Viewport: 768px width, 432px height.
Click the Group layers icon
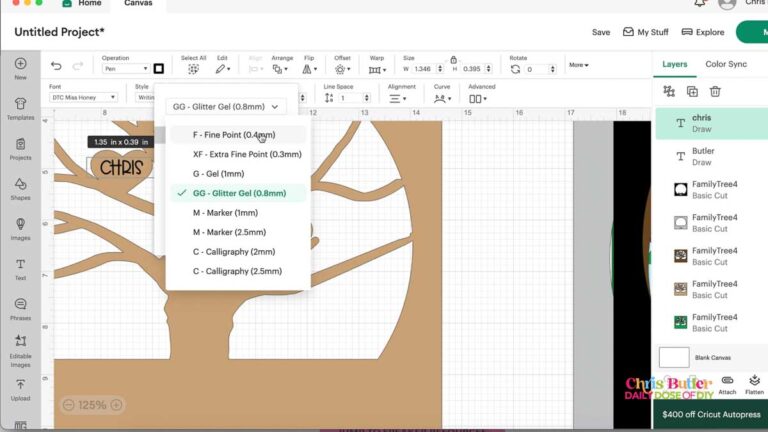[x=669, y=91]
